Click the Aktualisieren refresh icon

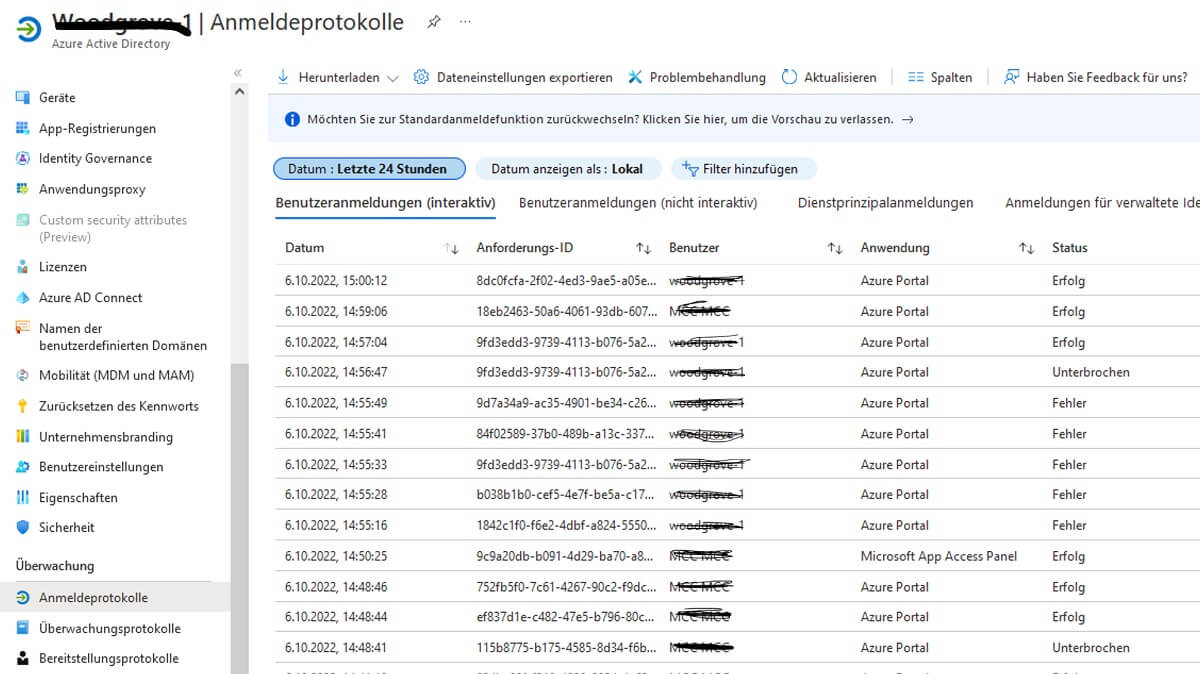coord(789,77)
